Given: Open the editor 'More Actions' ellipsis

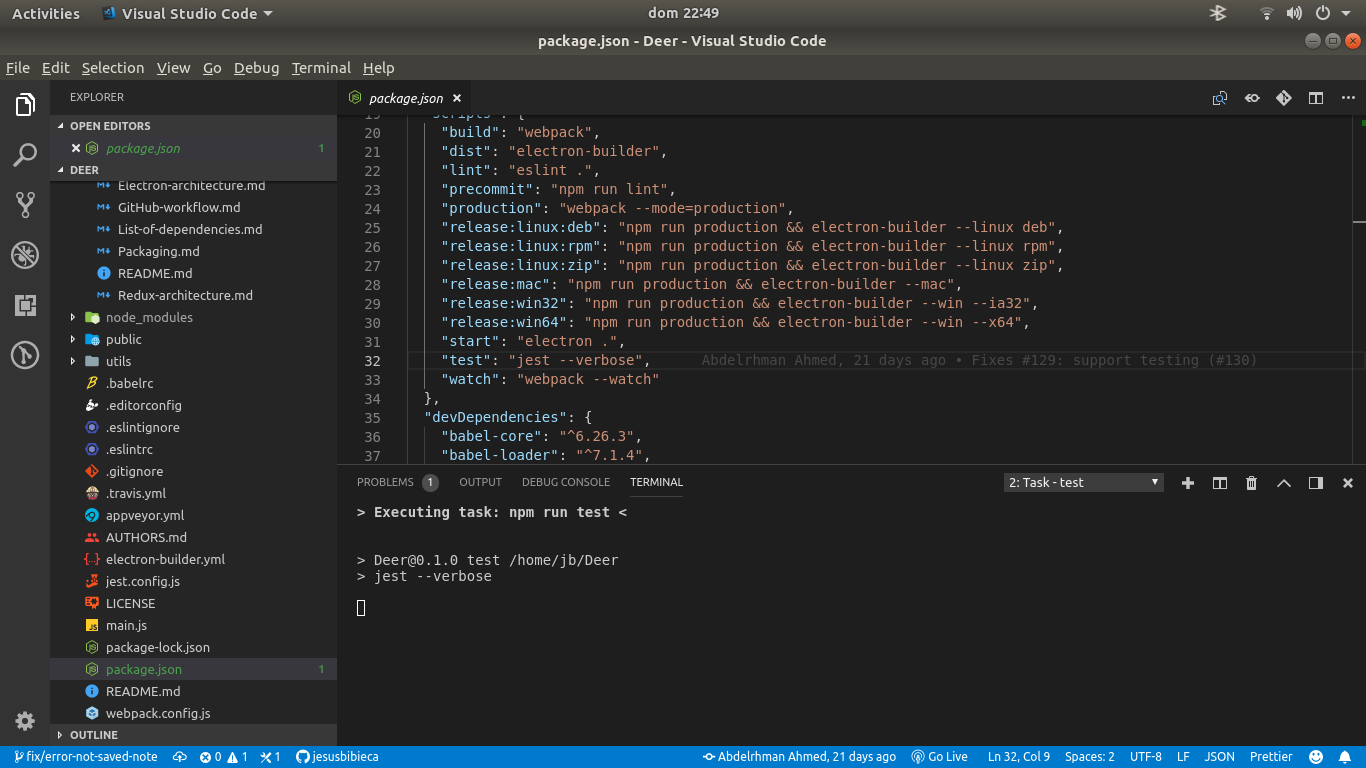Looking at the screenshot, I should pos(1348,98).
